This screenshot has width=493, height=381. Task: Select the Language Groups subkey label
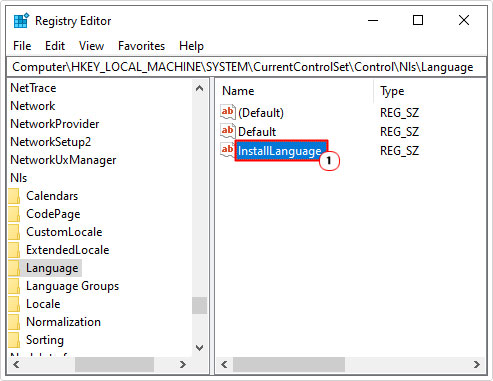point(72,286)
